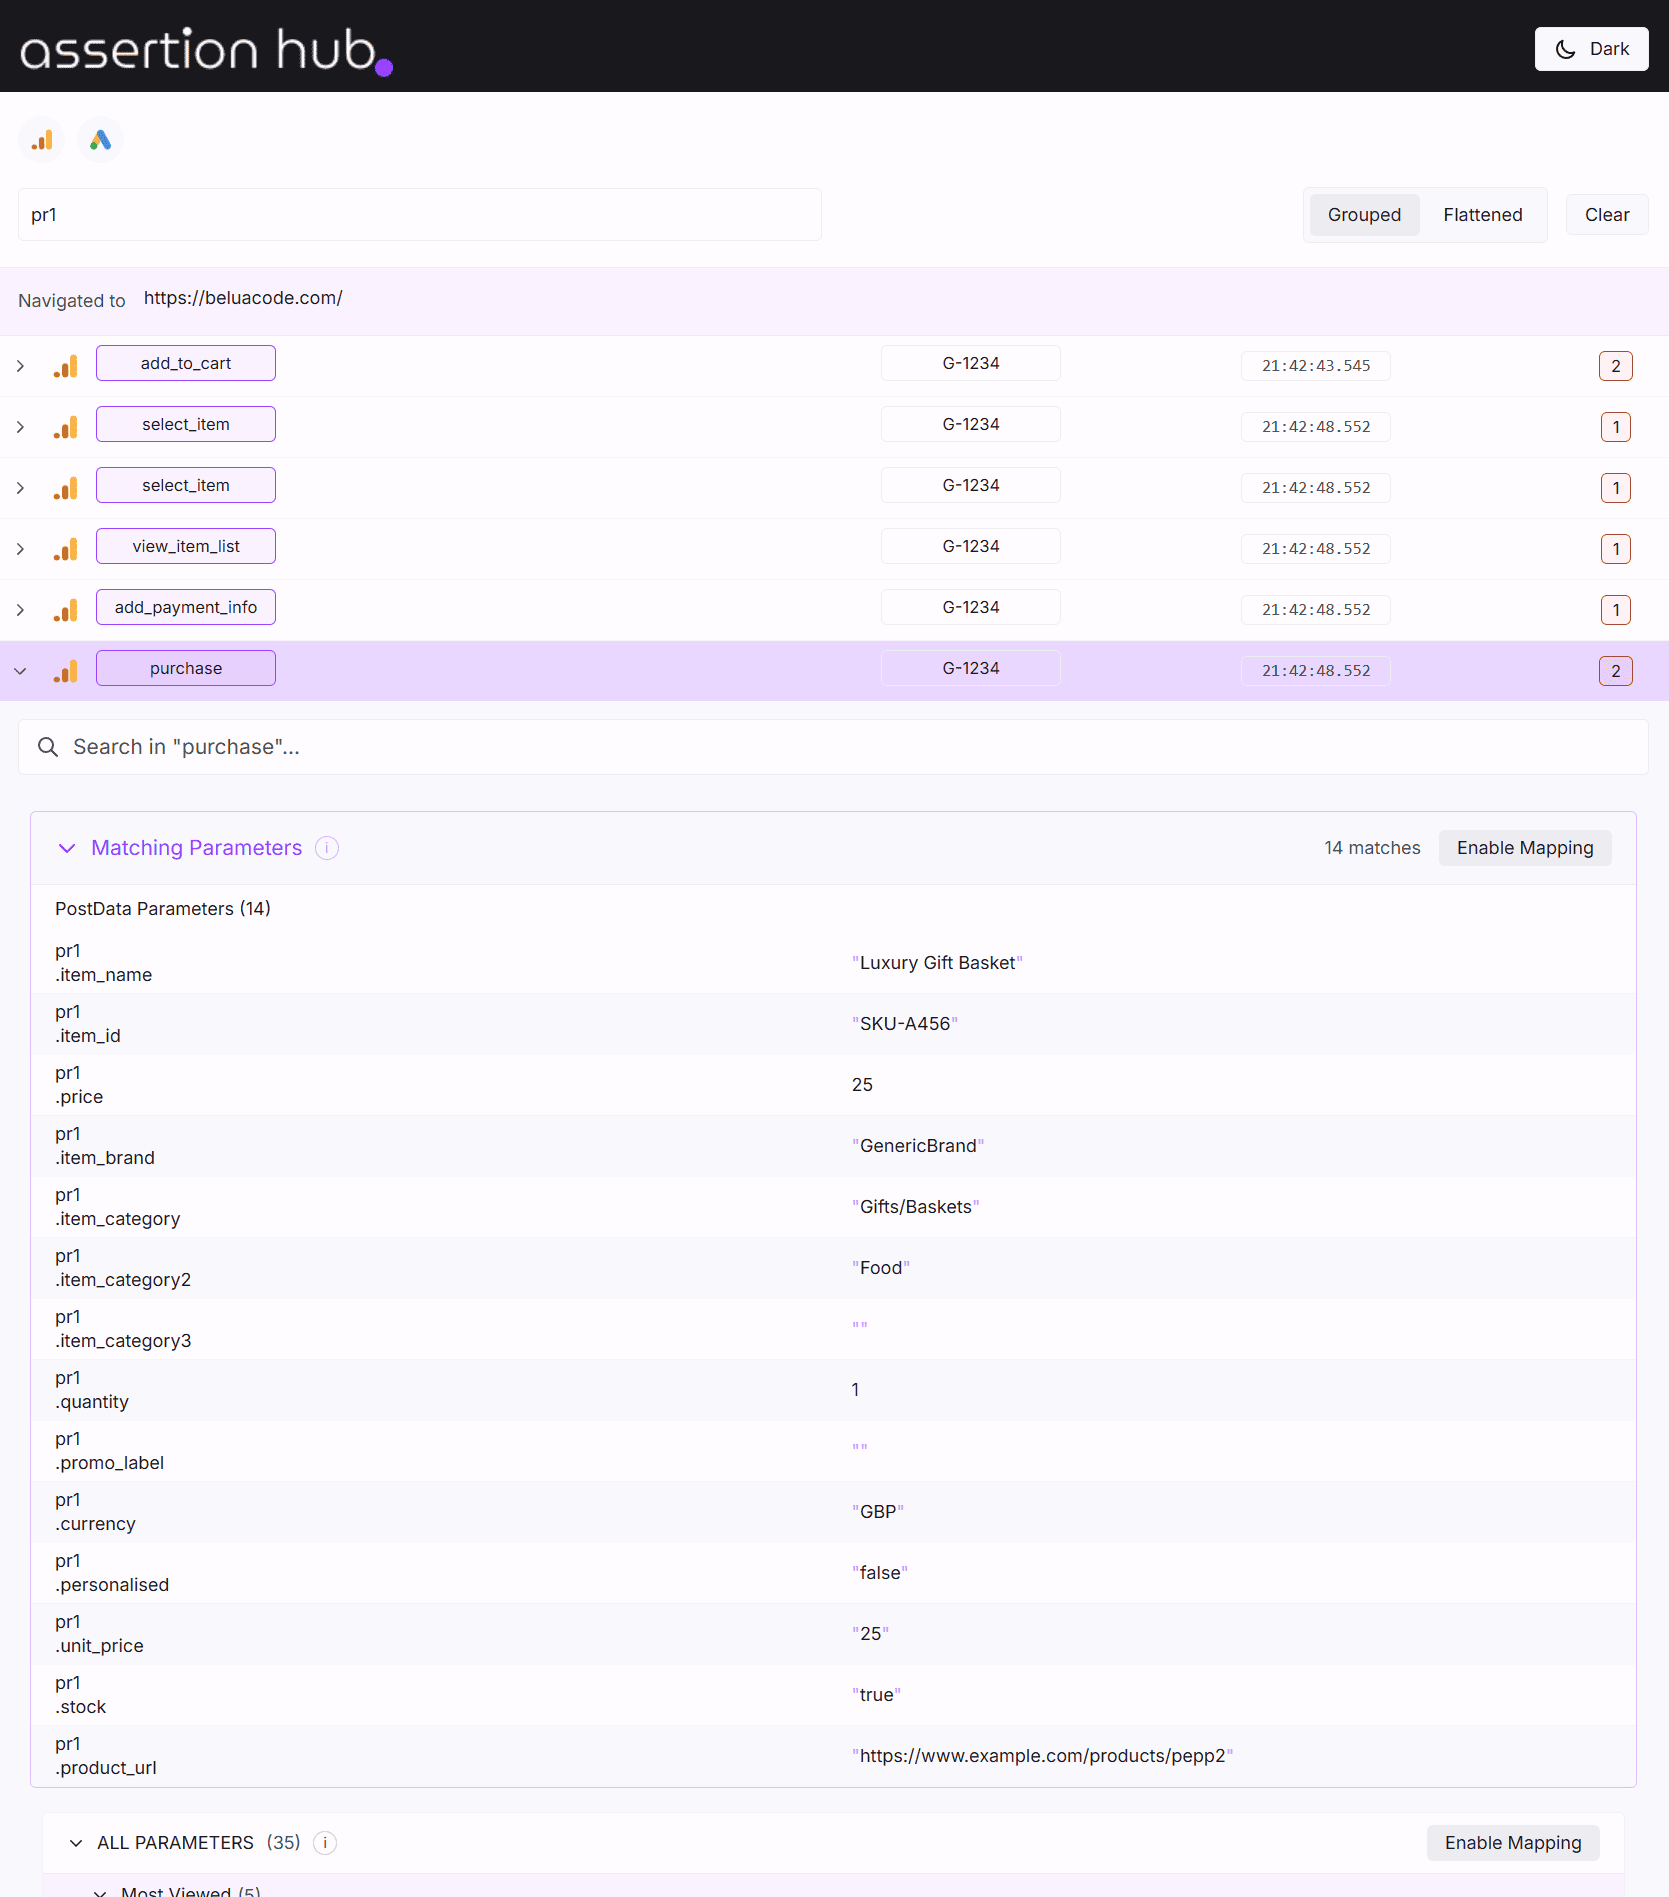Click the moon icon in the Dark button

[1566, 49]
